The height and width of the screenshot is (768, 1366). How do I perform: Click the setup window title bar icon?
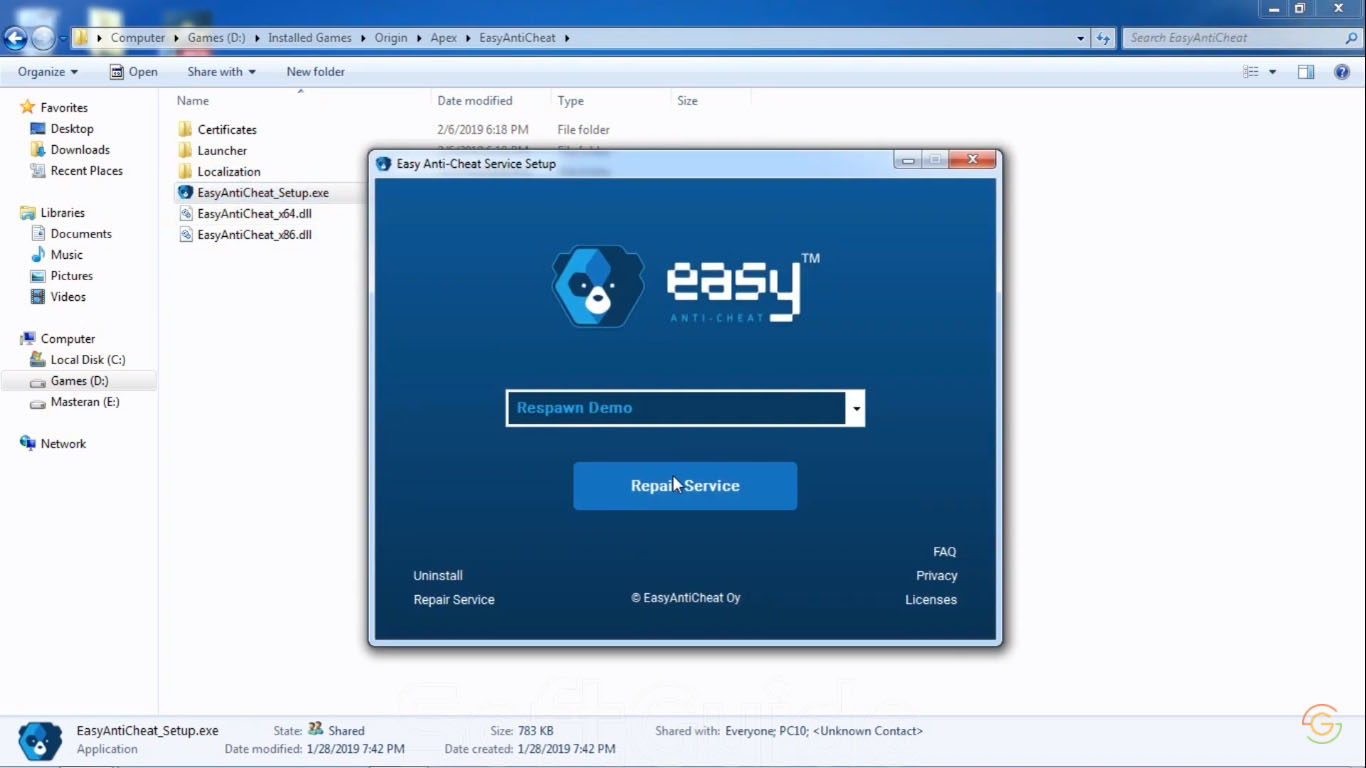tap(383, 164)
